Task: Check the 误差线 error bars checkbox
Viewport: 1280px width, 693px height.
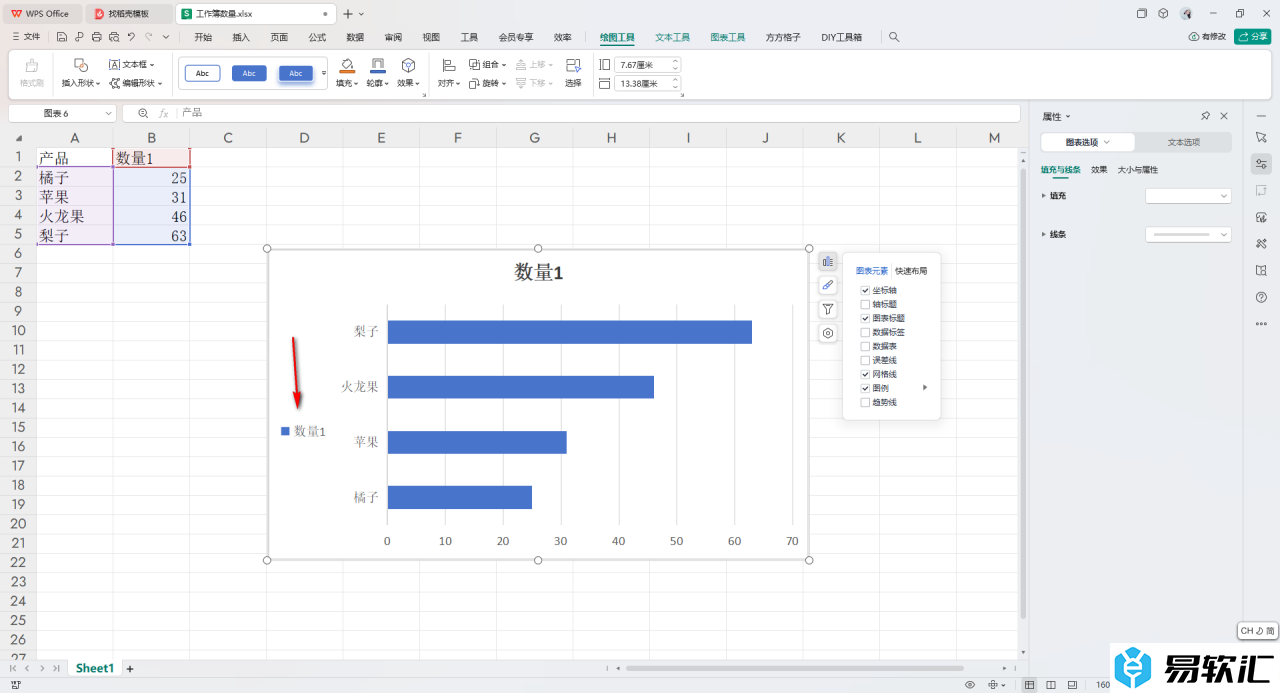Action: point(865,360)
